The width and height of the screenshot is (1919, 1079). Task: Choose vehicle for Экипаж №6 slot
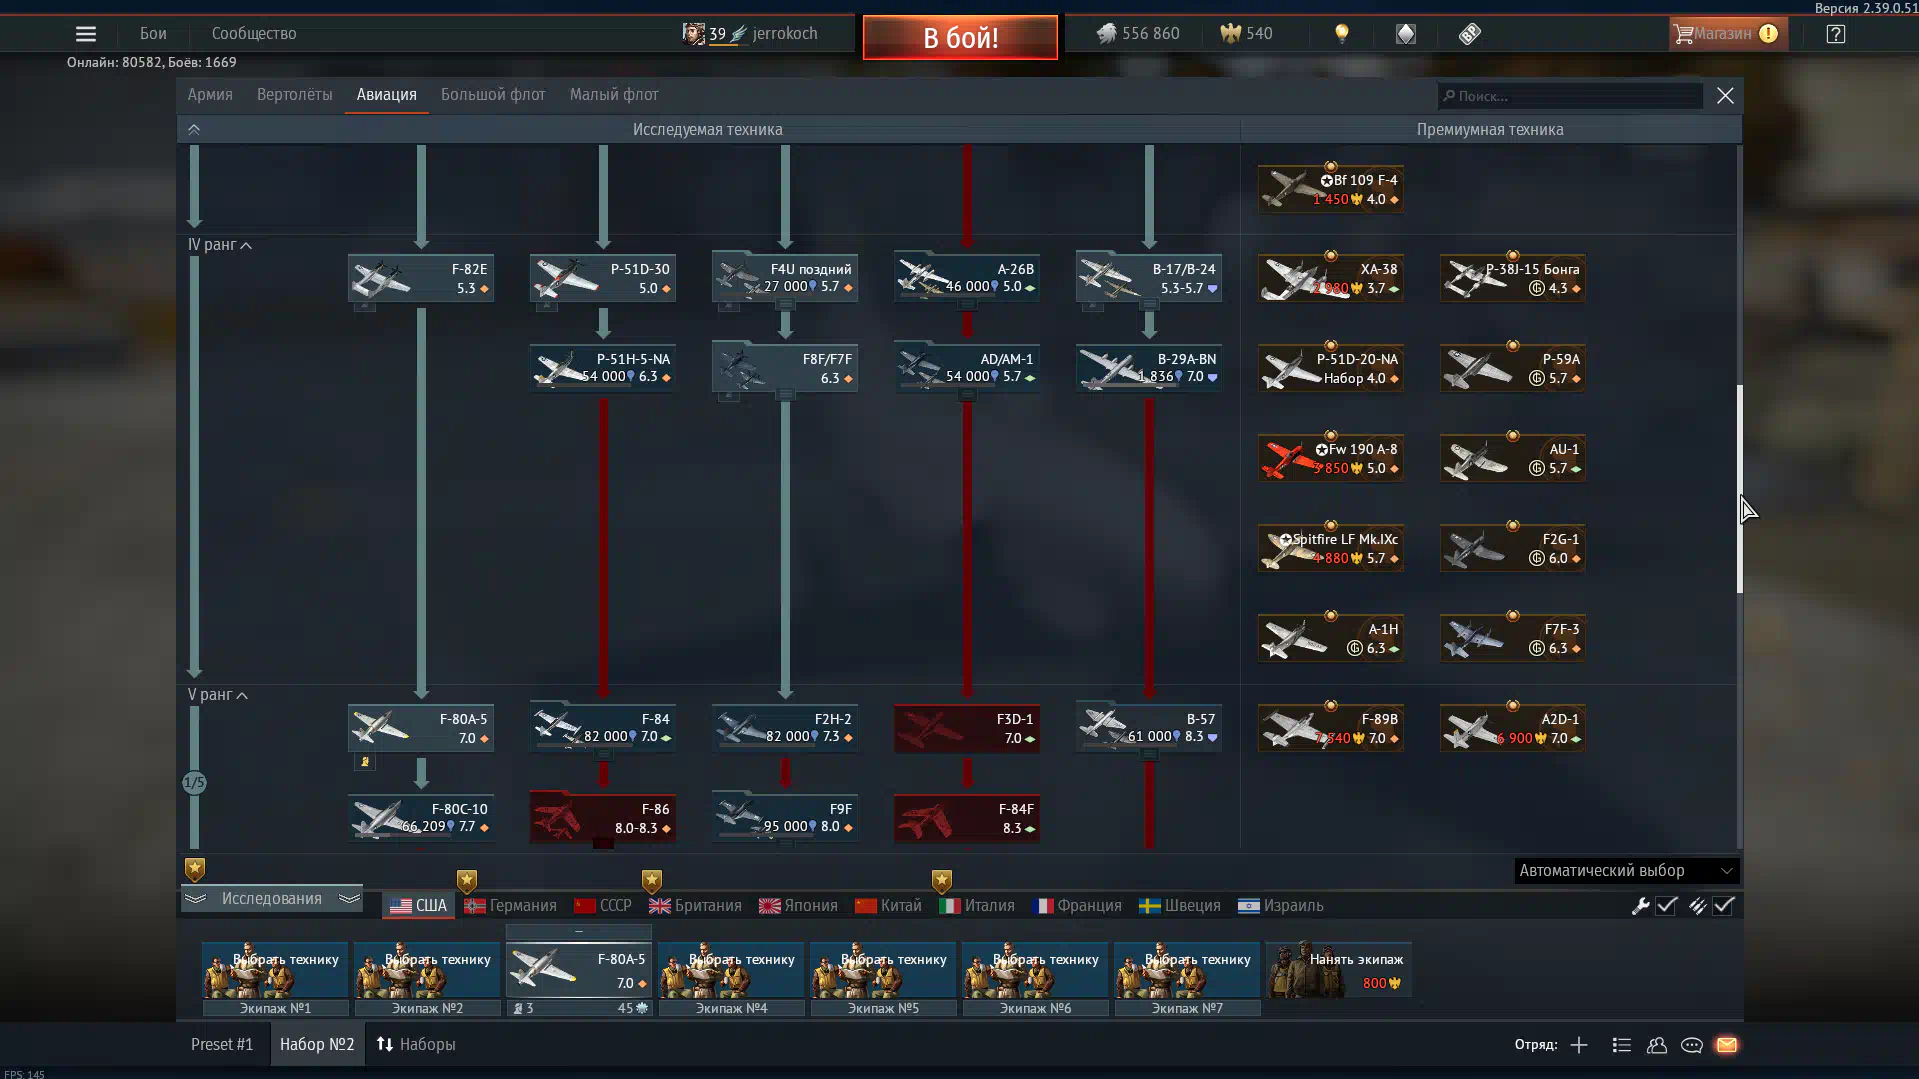point(1035,970)
